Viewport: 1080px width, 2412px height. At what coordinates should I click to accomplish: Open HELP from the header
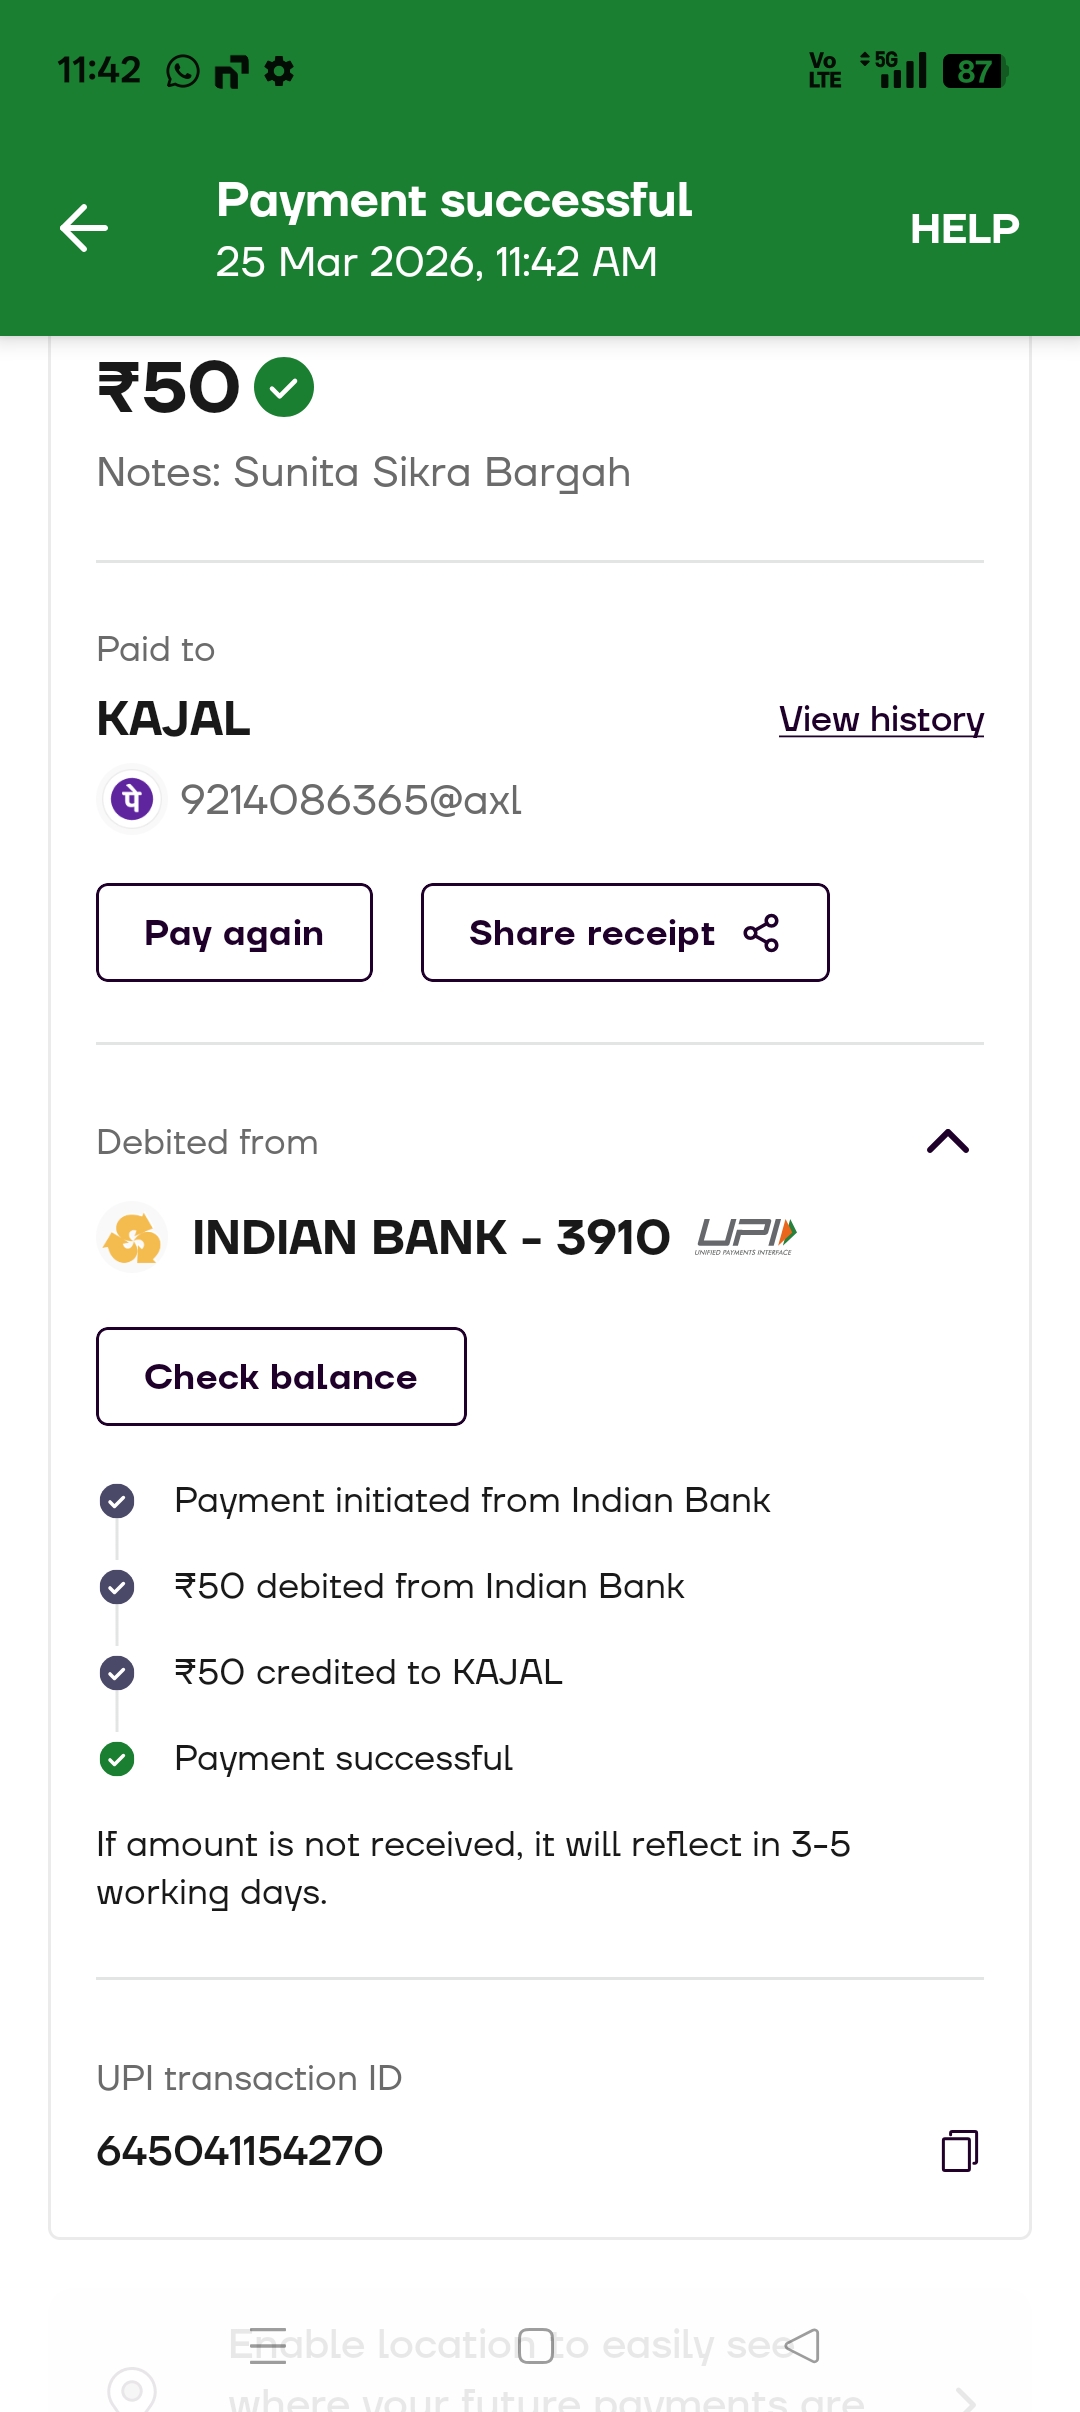[964, 229]
